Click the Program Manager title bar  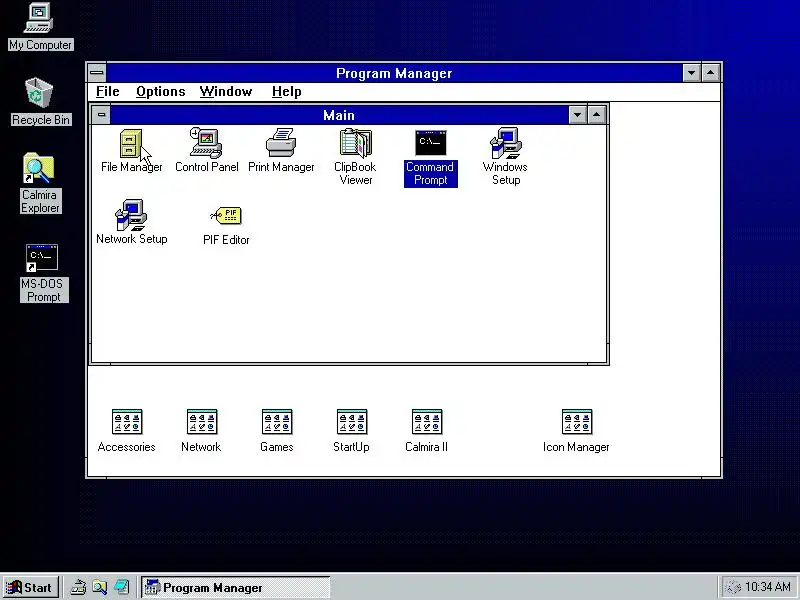tap(394, 73)
